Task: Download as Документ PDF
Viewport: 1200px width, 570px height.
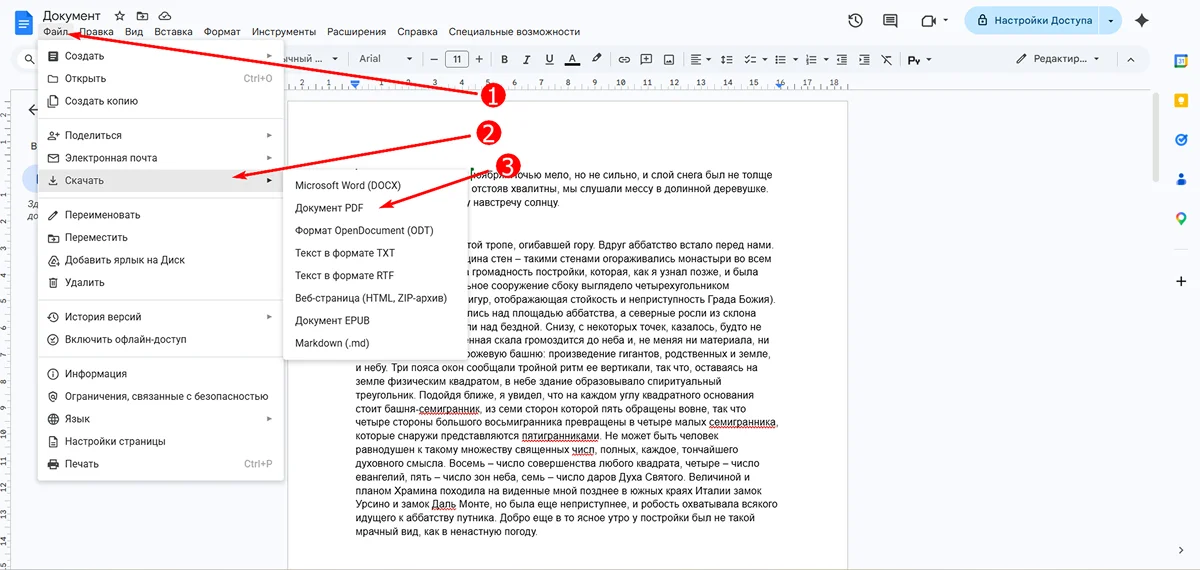Action: (x=375, y=208)
